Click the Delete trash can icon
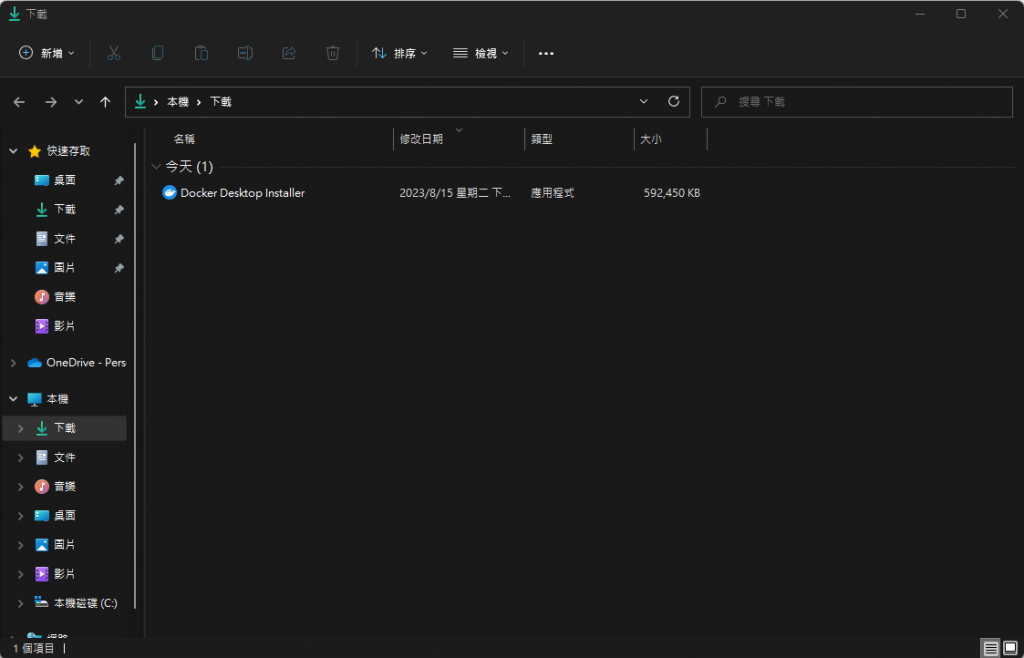Image resolution: width=1024 pixels, height=658 pixels. pyautogui.click(x=332, y=53)
